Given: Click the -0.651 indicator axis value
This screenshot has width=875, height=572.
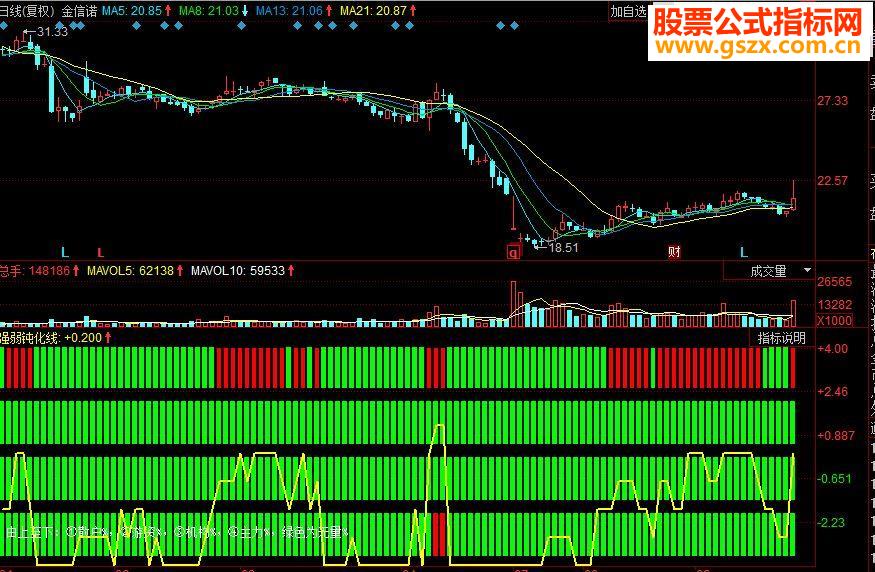Looking at the screenshot, I should click(834, 479).
